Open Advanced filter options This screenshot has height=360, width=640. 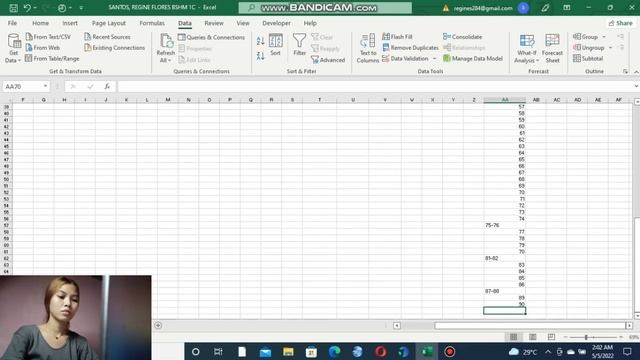pos(328,60)
